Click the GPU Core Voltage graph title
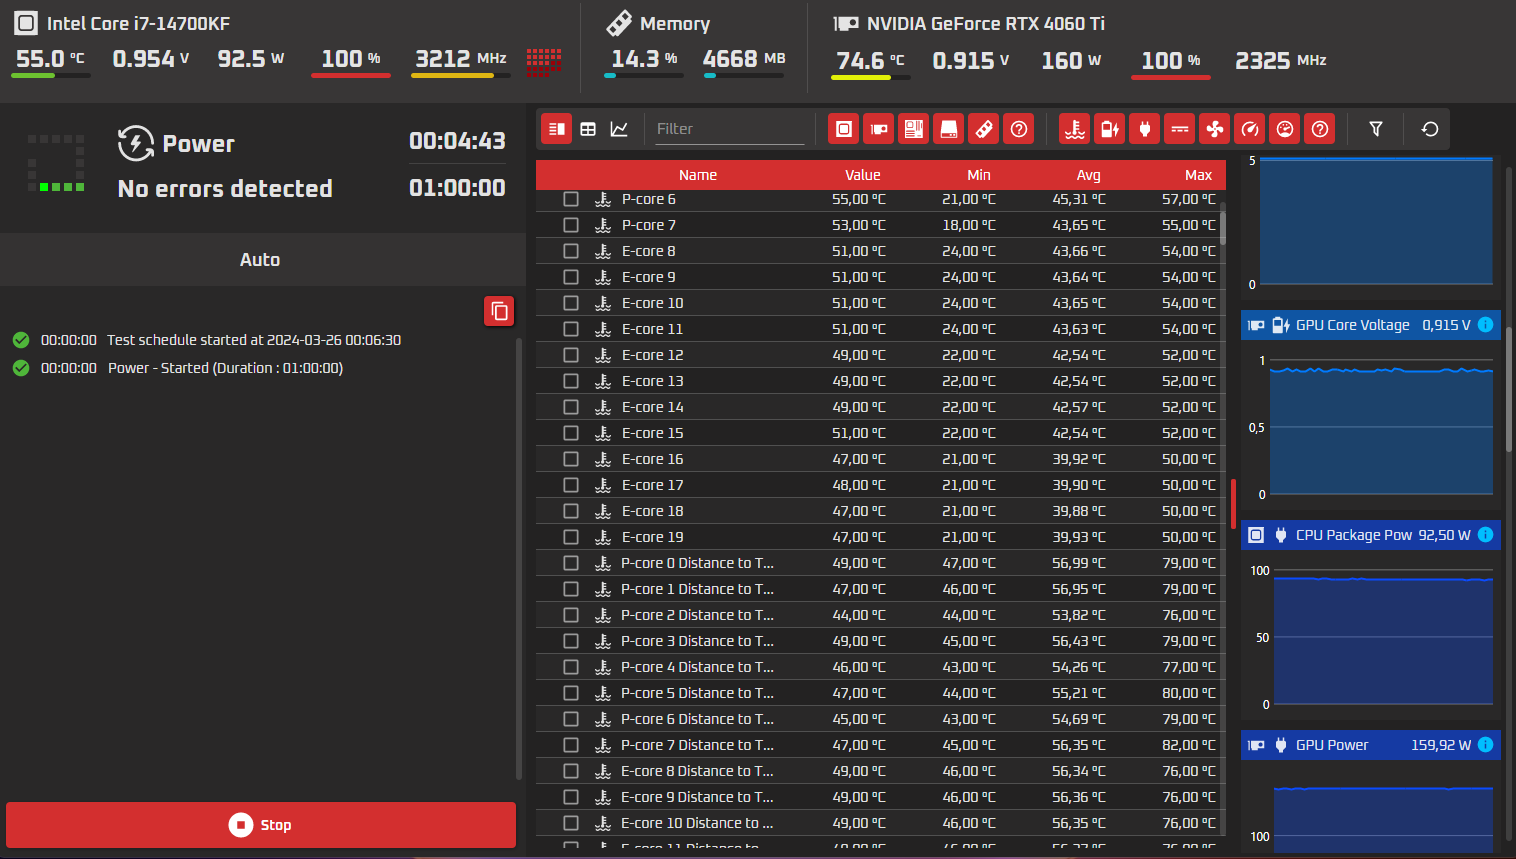The height and width of the screenshot is (859, 1516). 1352,325
